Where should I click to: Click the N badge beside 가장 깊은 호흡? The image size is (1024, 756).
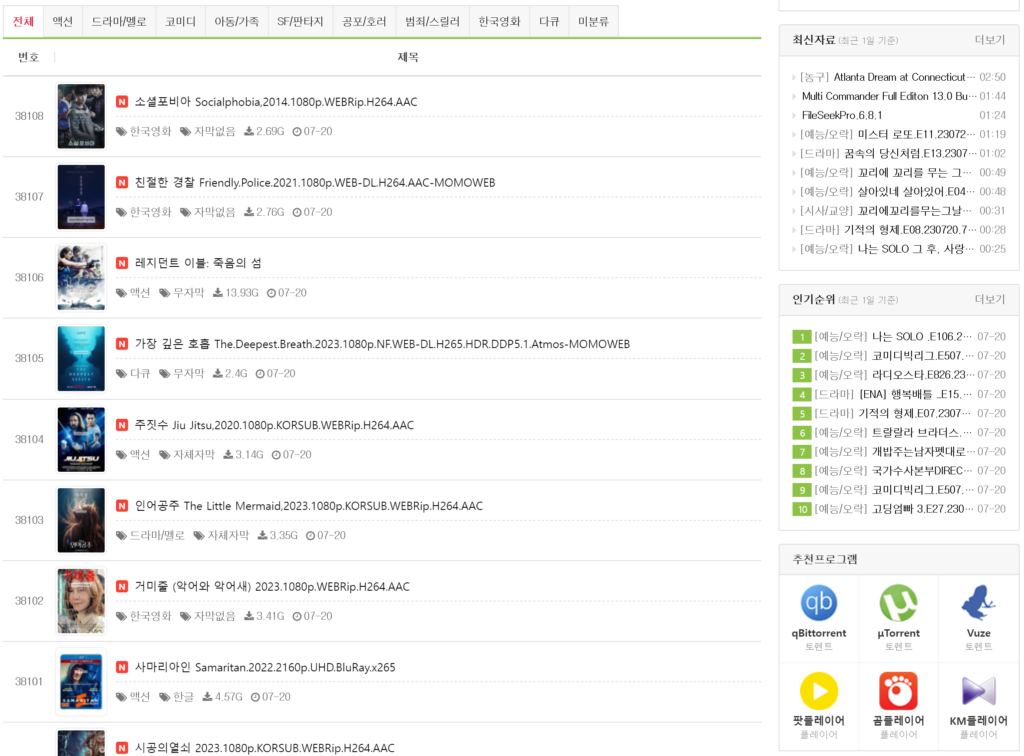coord(122,344)
